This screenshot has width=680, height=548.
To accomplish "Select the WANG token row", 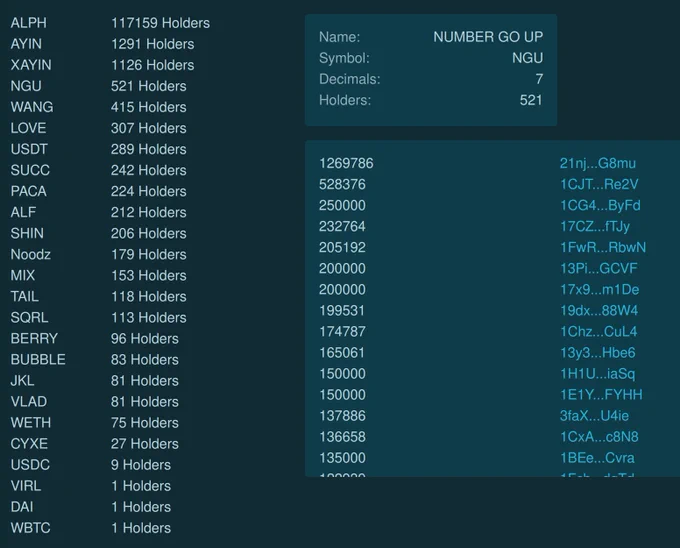I will click(98, 107).
